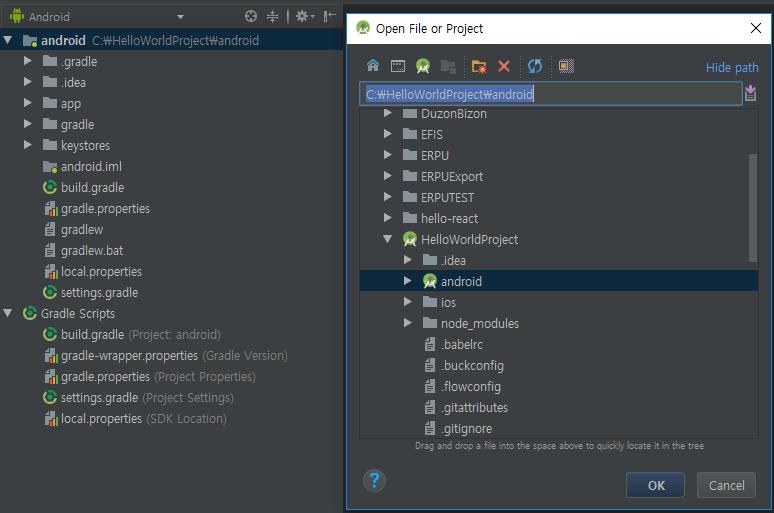This screenshot has width=774, height=513.
Task: Select gradlew.bat file
Action: click(83, 251)
